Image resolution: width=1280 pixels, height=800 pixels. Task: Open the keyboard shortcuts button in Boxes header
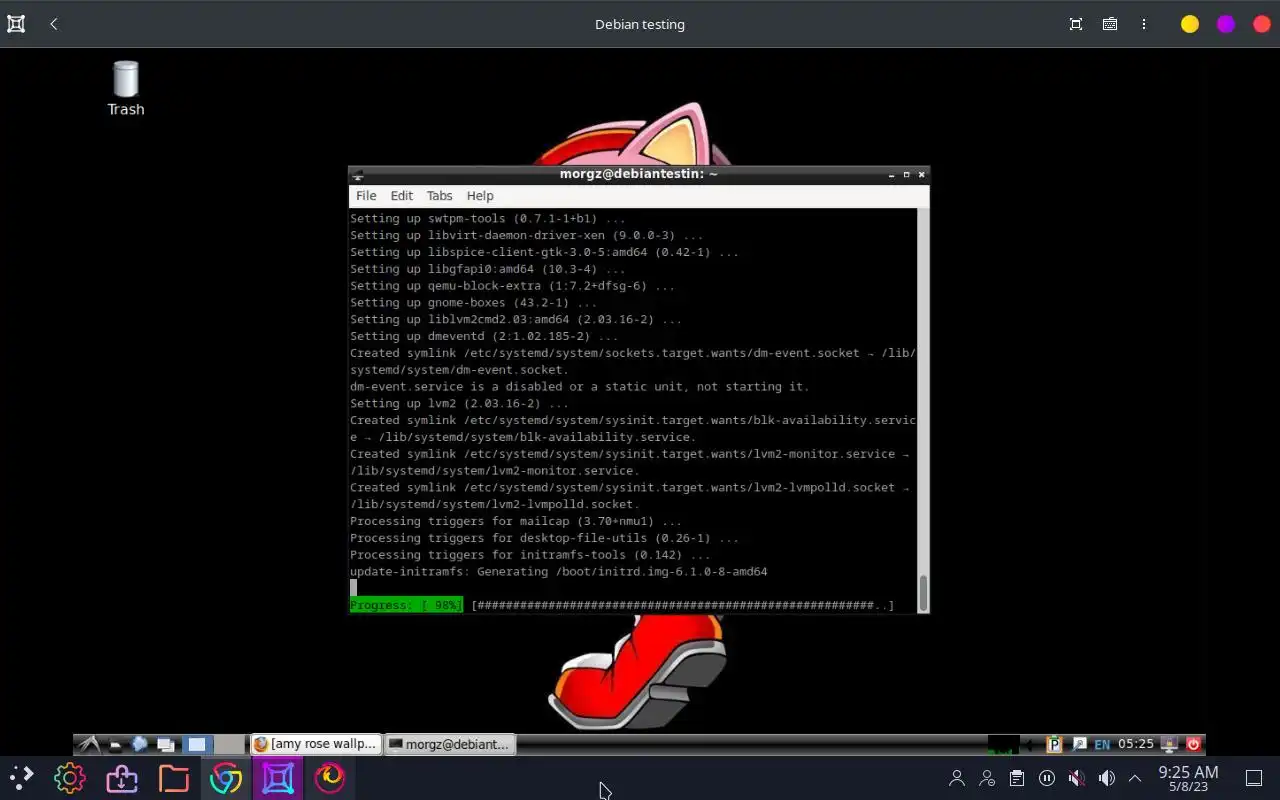click(x=1110, y=24)
